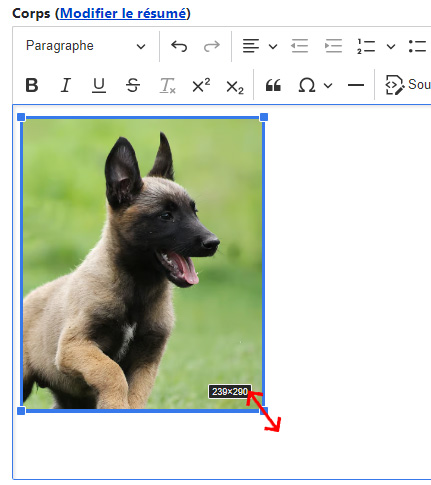Image resolution: width=431 pixels, height=485 pixels.
Task: Insert a horizontal line
Action: pyautogui.click(x=356, y=85)
